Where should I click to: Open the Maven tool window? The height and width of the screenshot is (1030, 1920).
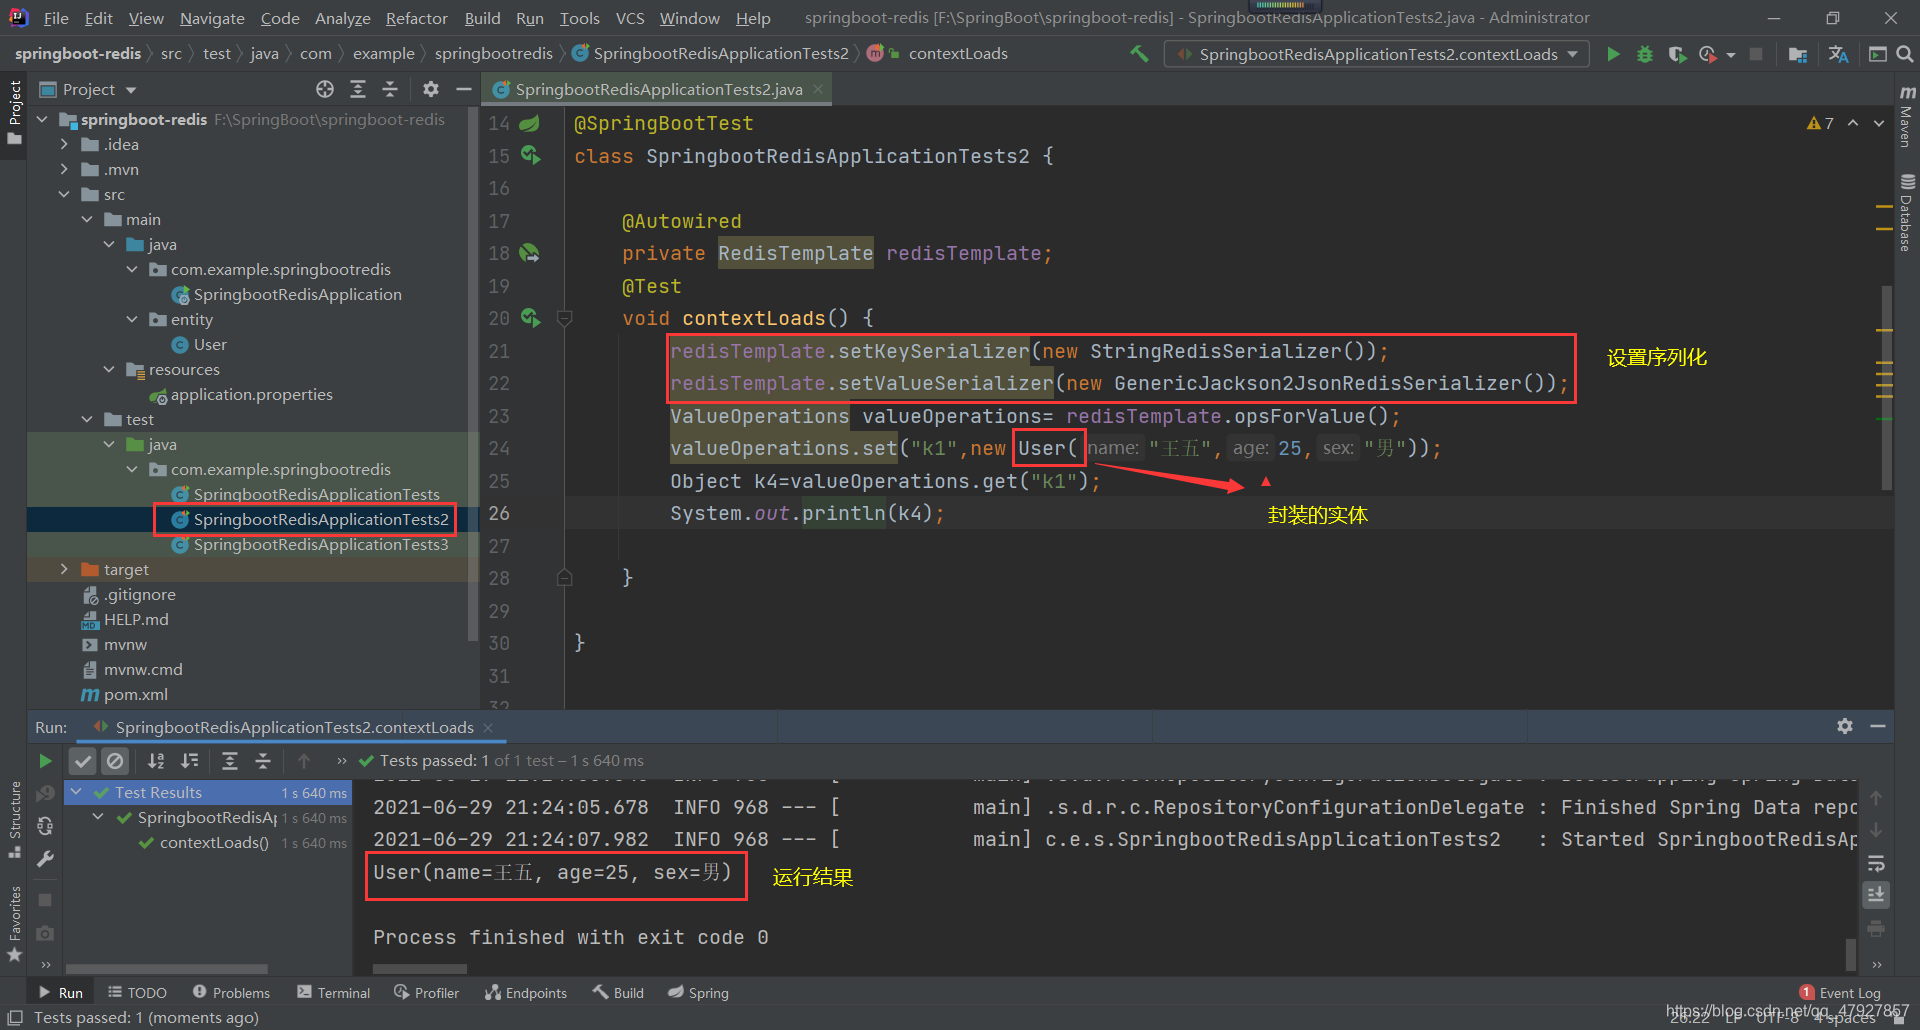(x=1907, y=116)
